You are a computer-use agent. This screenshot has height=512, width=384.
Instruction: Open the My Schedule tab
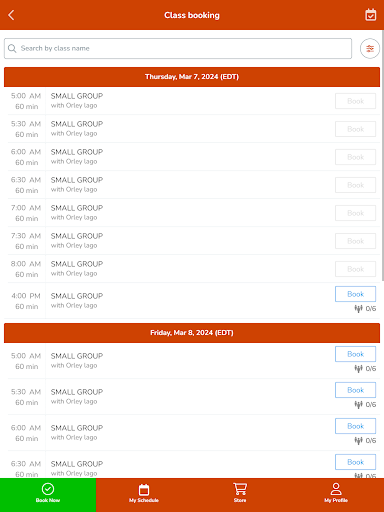point(144,495)
